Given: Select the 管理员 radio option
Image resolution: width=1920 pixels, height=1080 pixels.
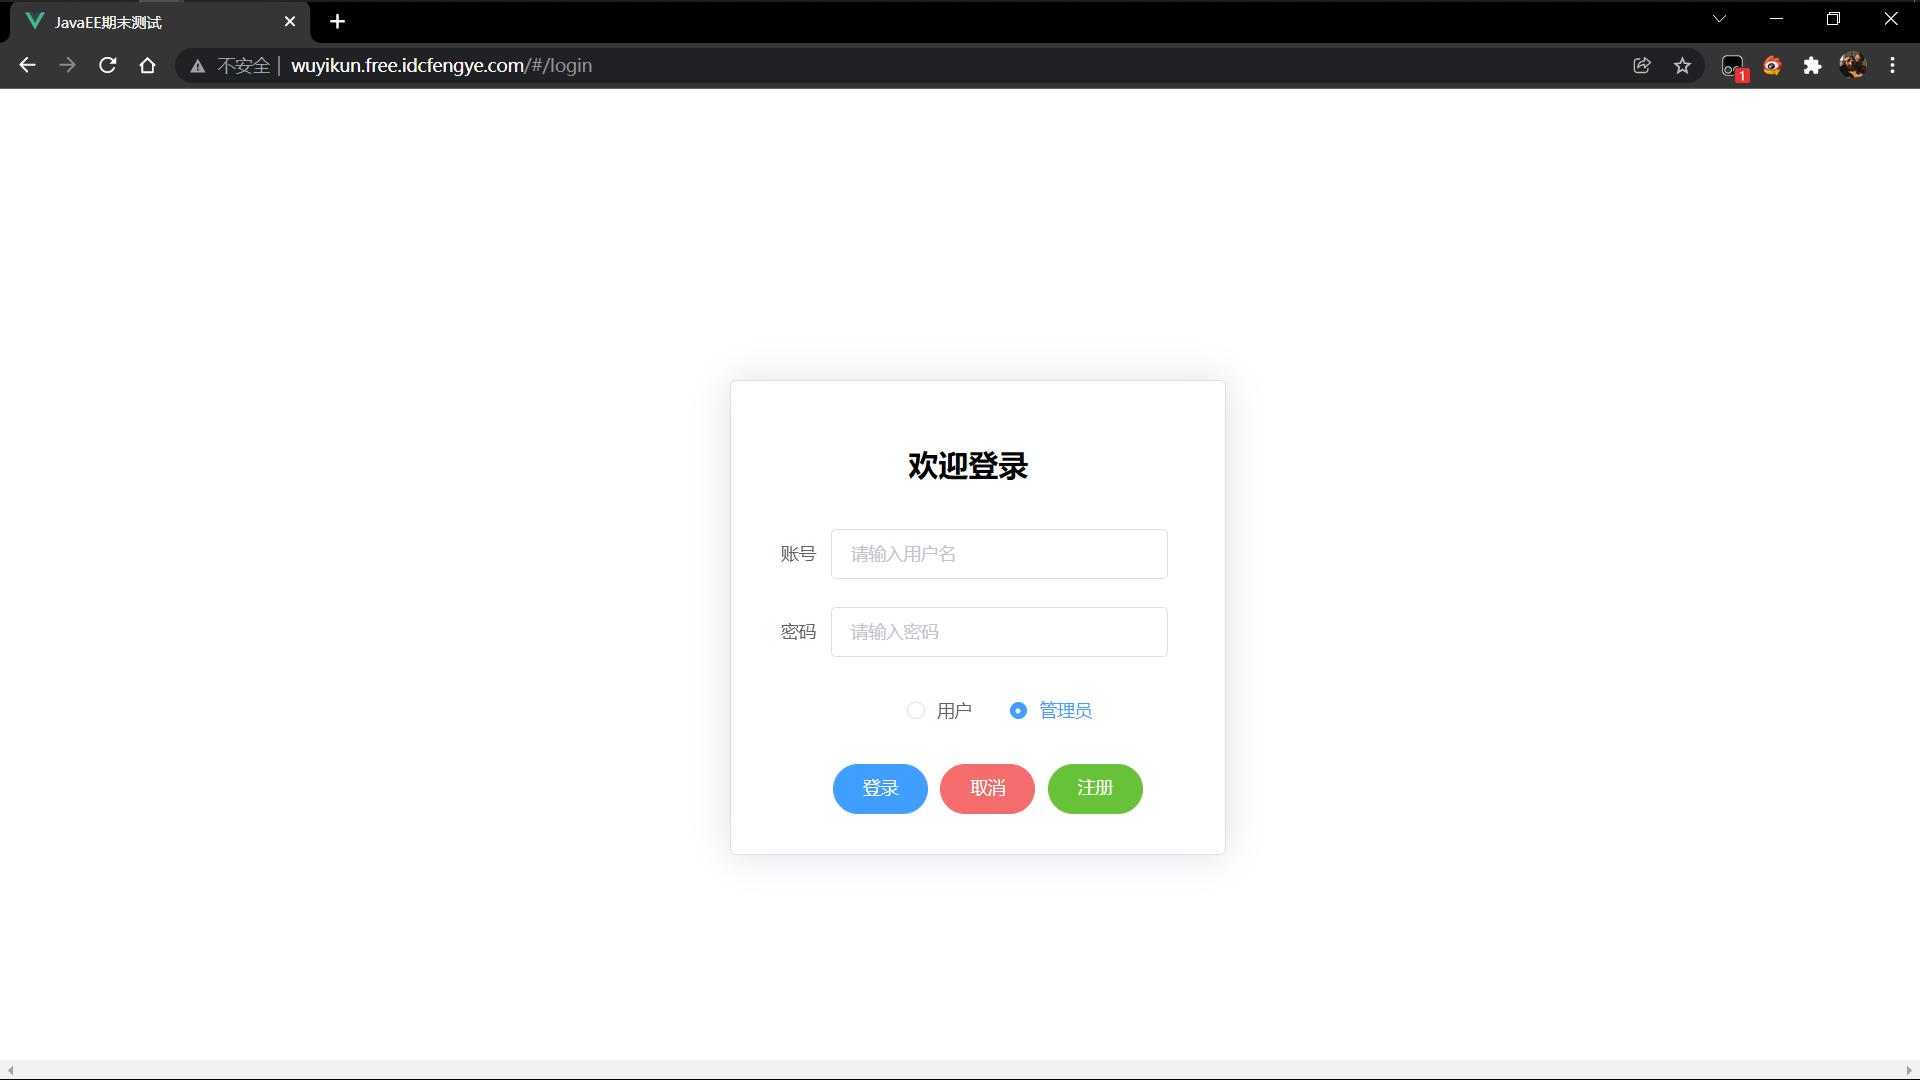Looking at the screenshot, I should click(1018, 711).
